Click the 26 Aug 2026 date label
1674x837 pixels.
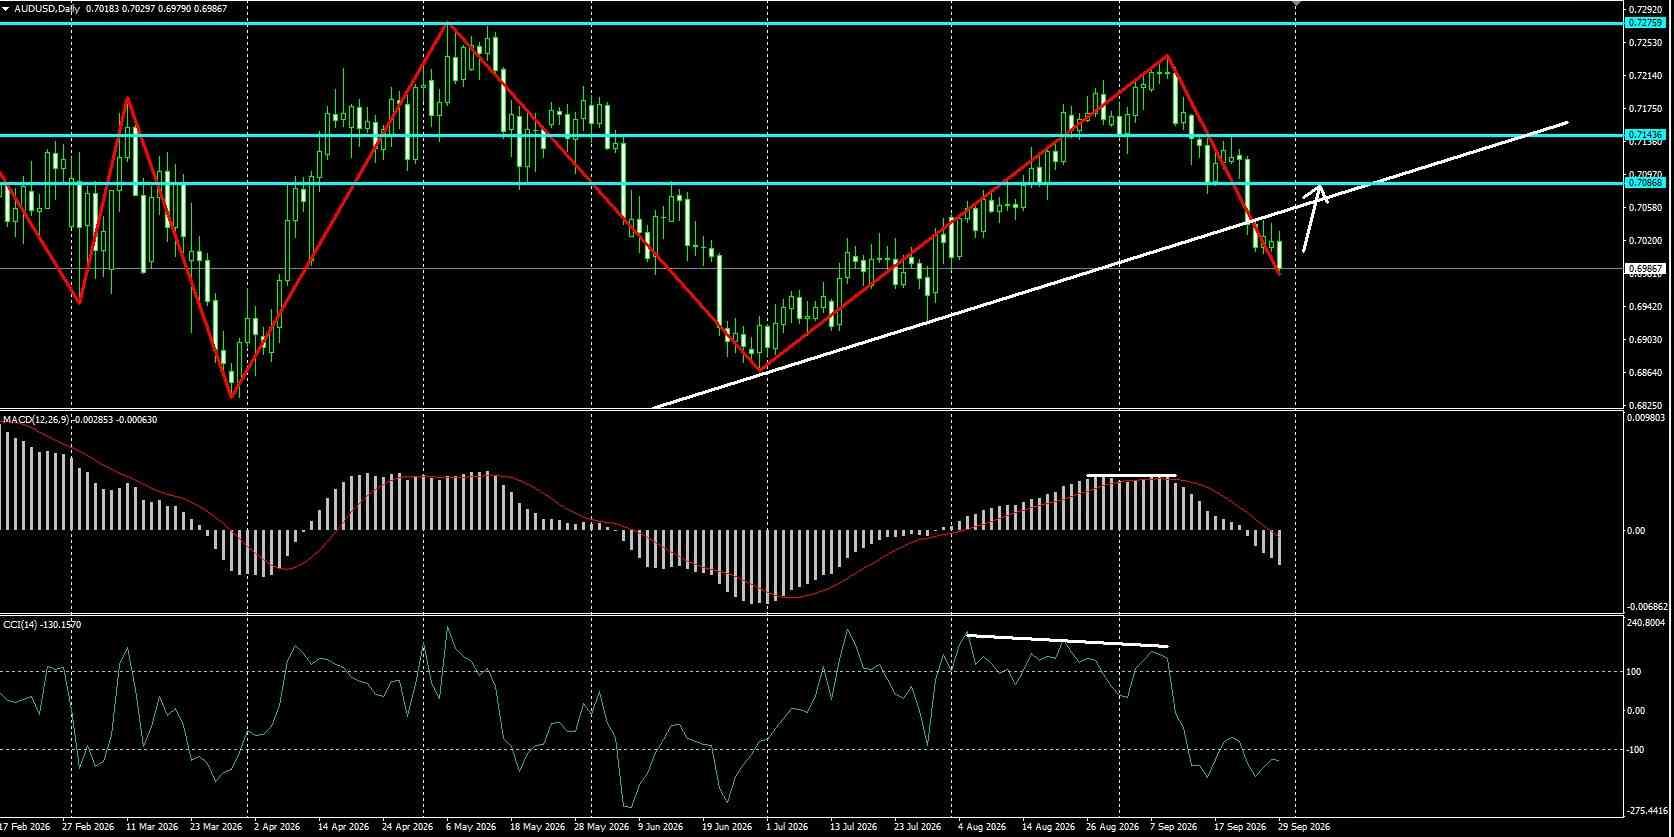(1113, 827)
